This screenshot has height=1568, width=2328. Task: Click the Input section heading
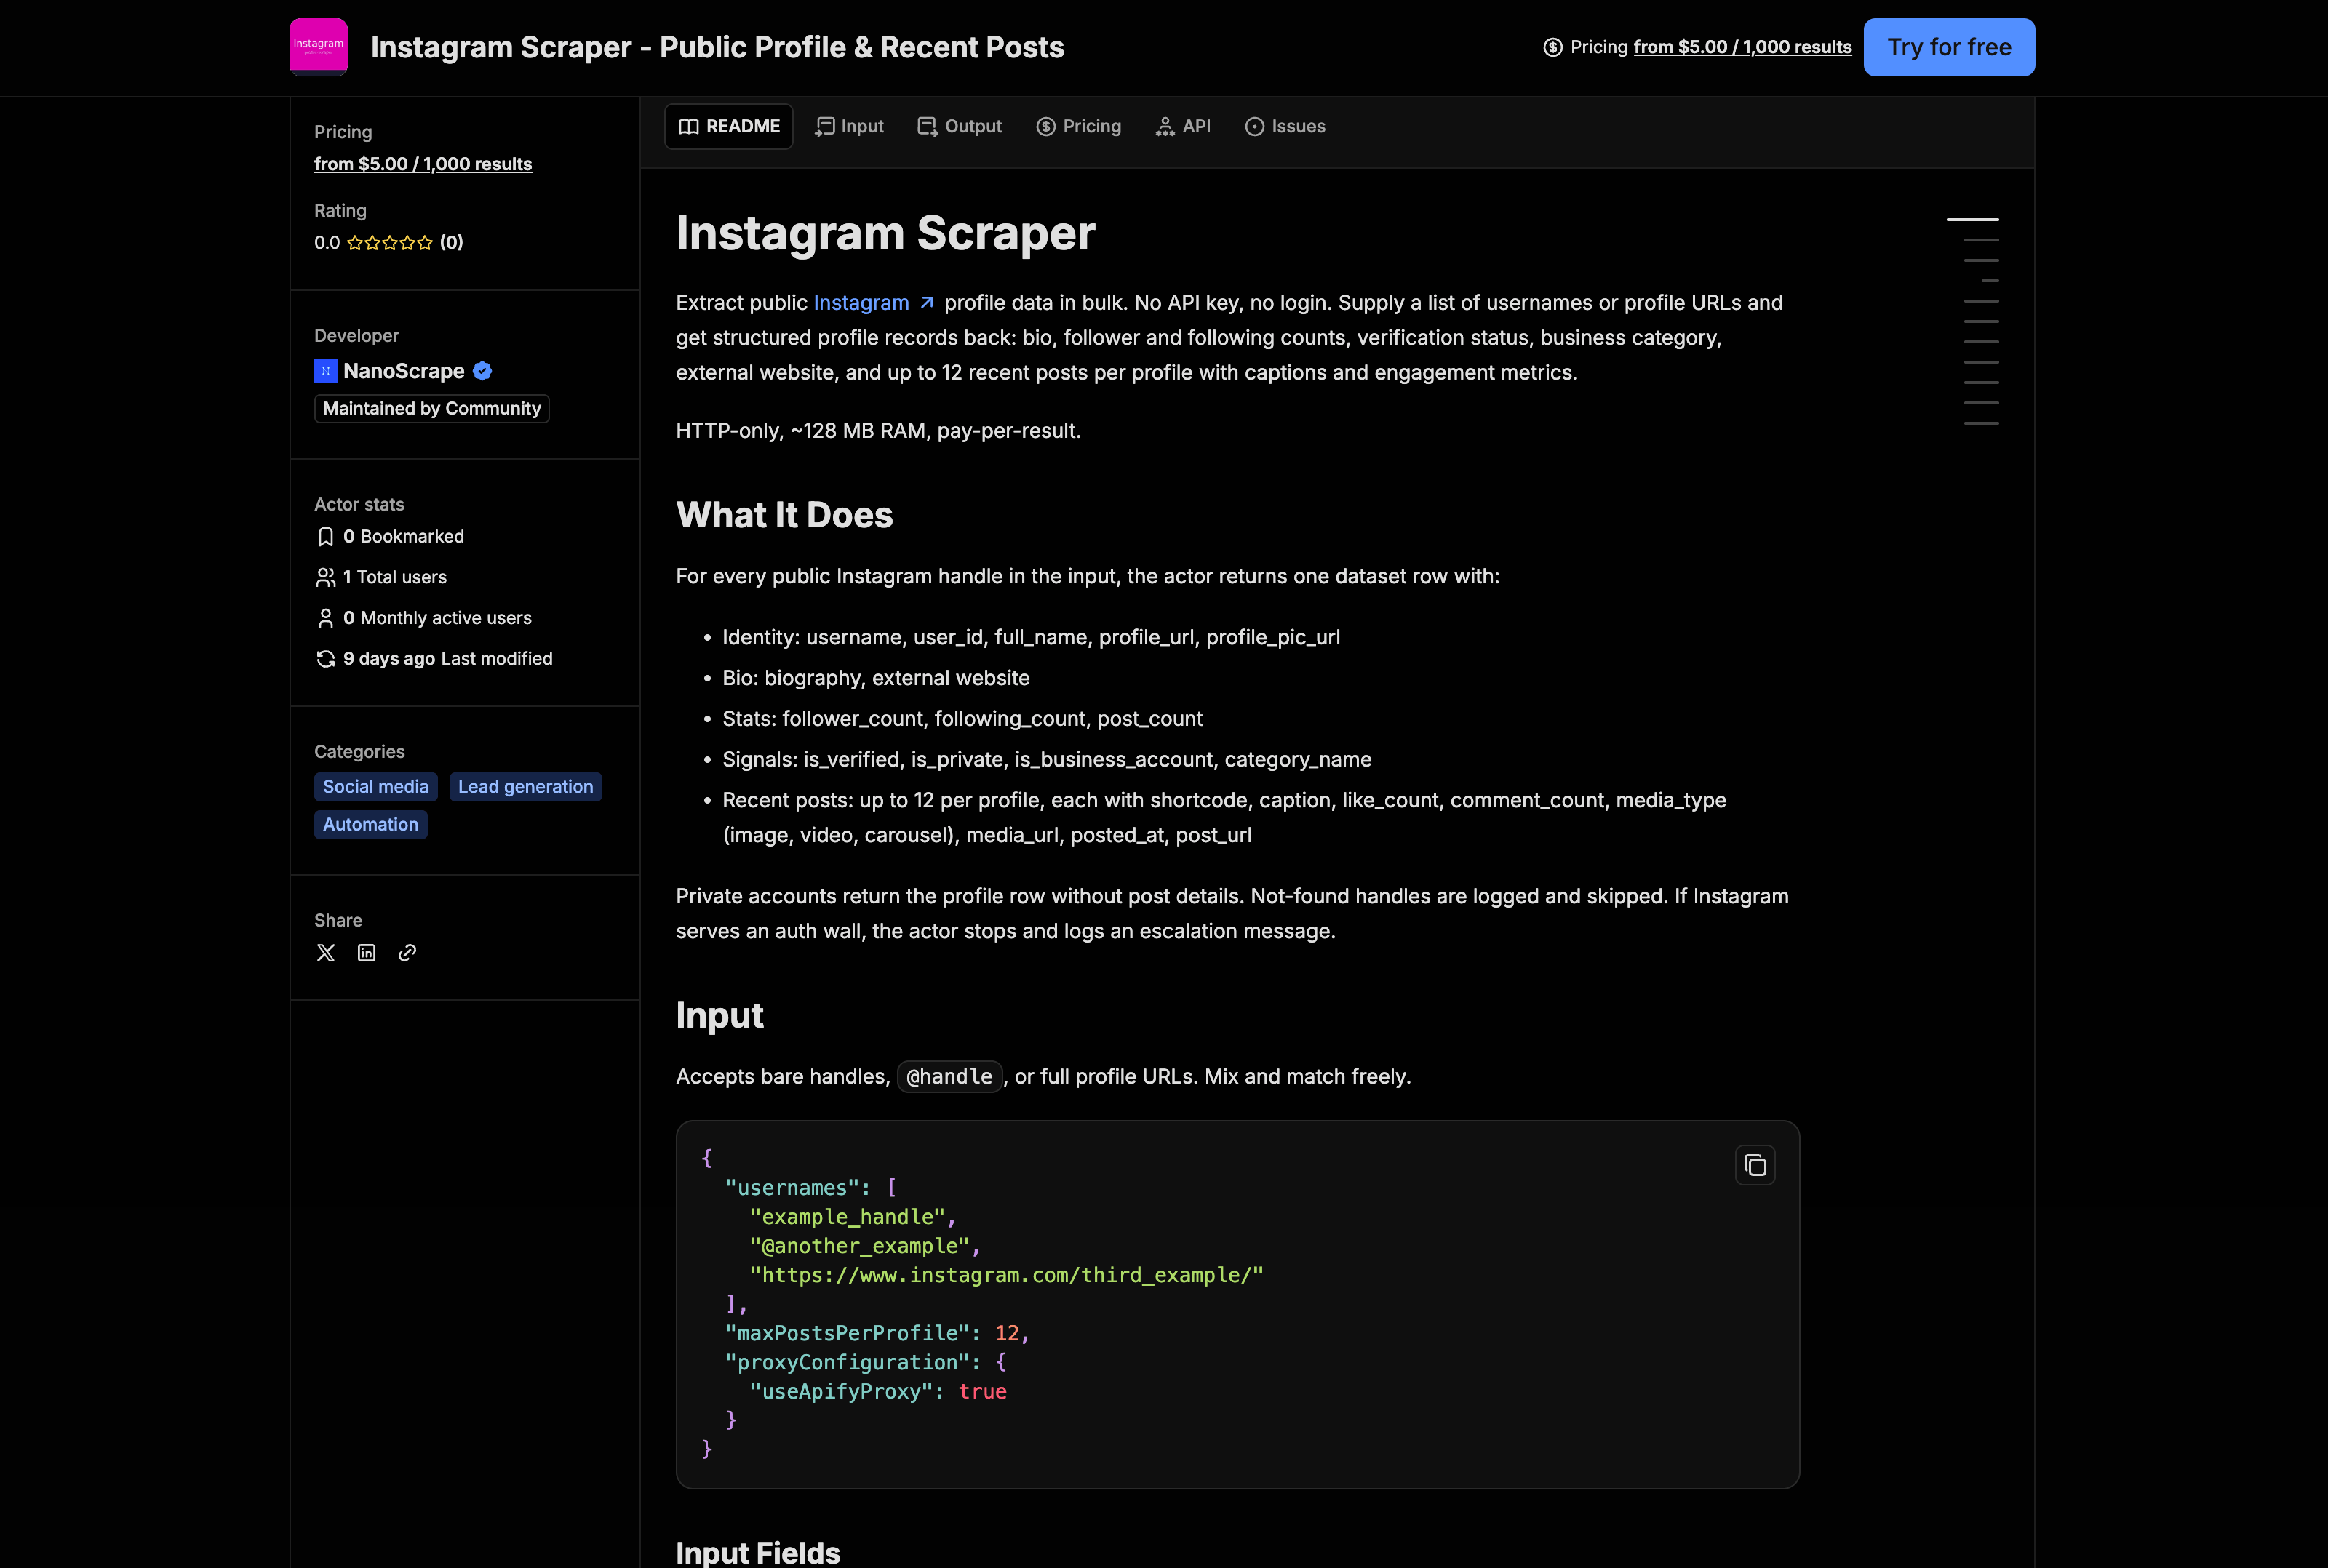pos(720,1015)
